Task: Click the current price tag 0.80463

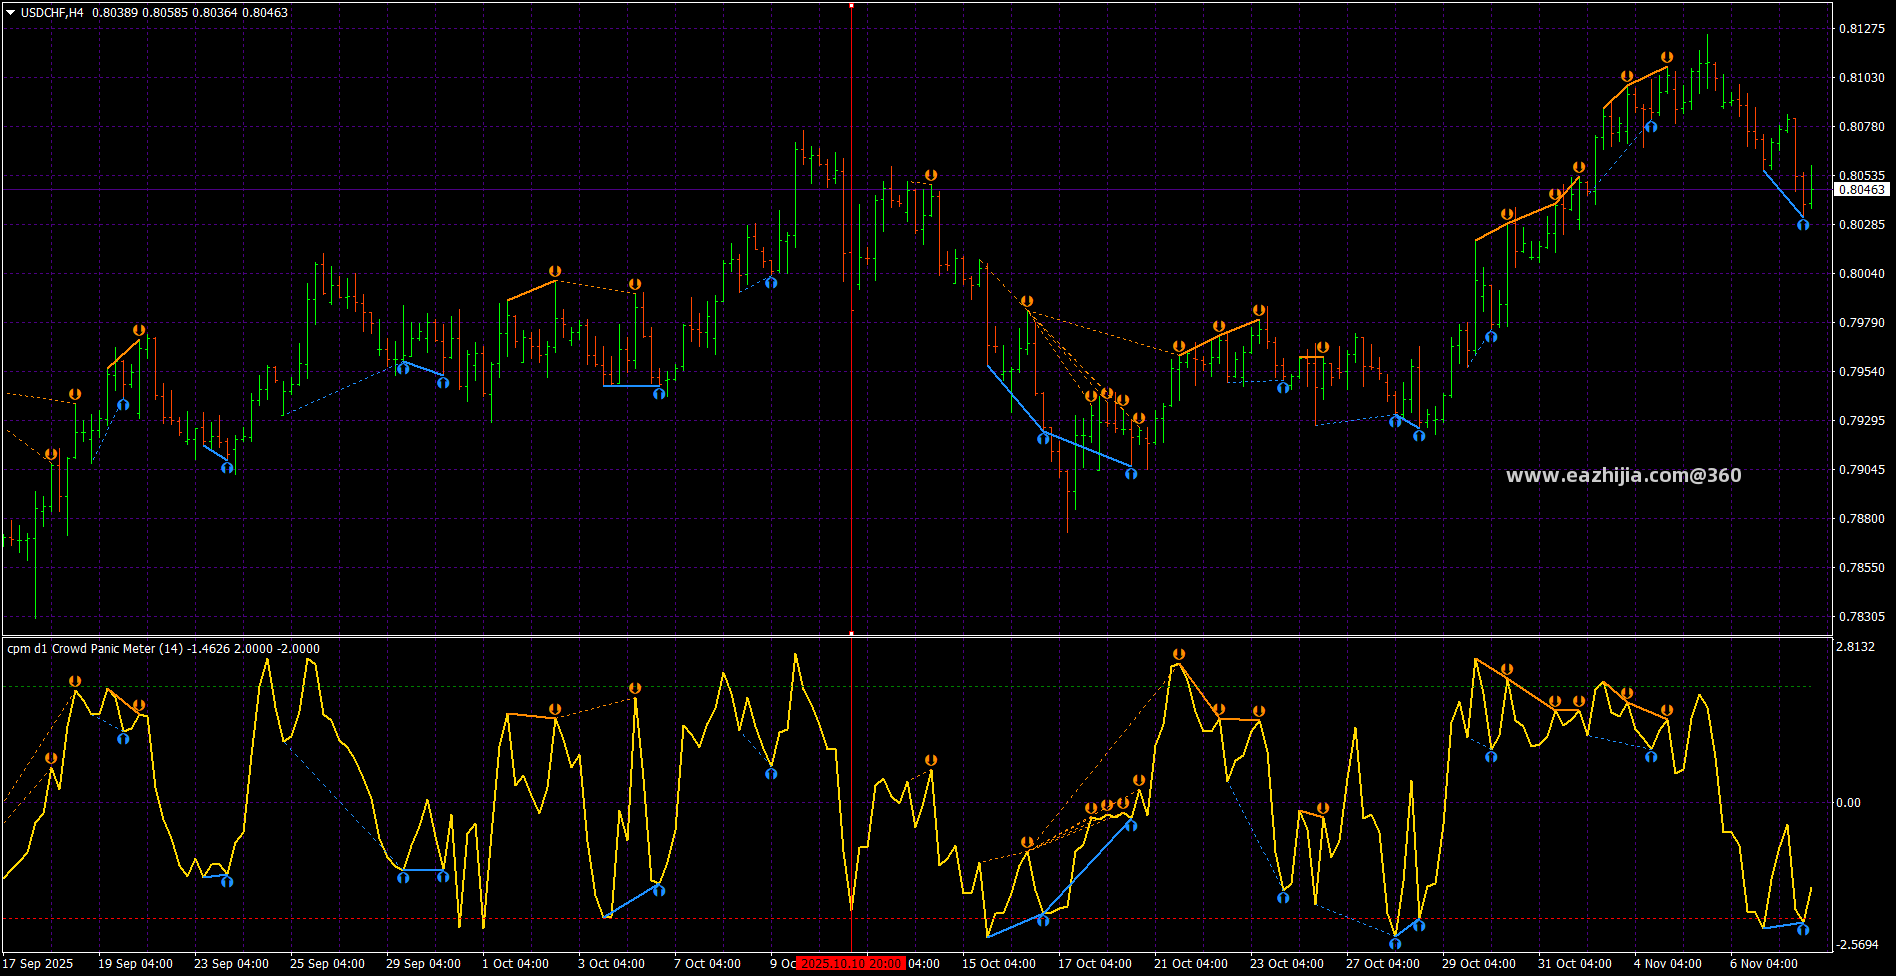Action: click(x=1862, y=190)
